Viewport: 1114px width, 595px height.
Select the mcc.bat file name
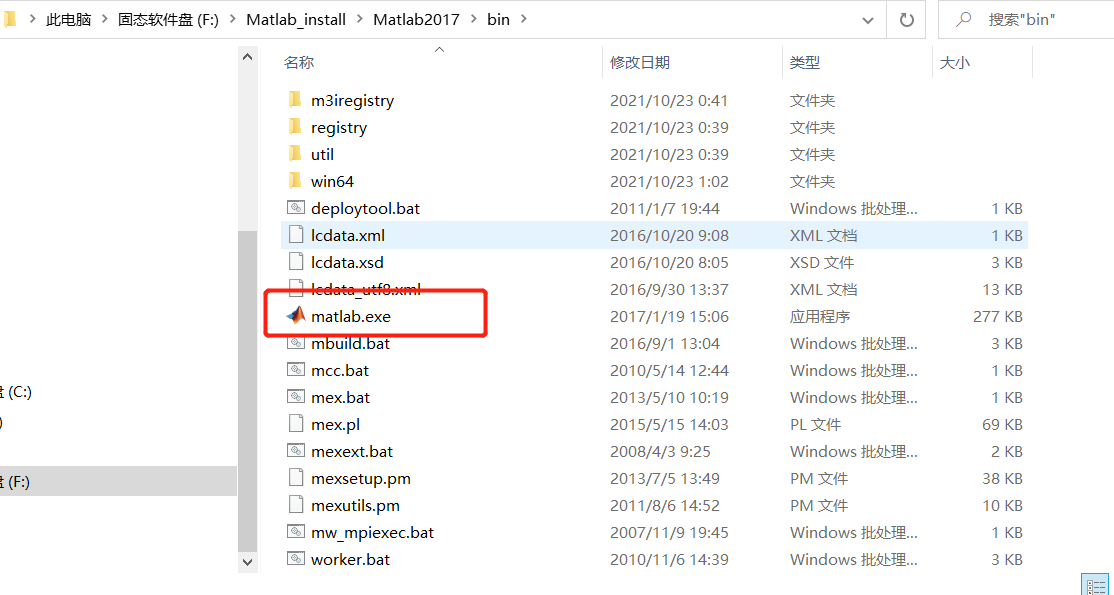[340, 370]
